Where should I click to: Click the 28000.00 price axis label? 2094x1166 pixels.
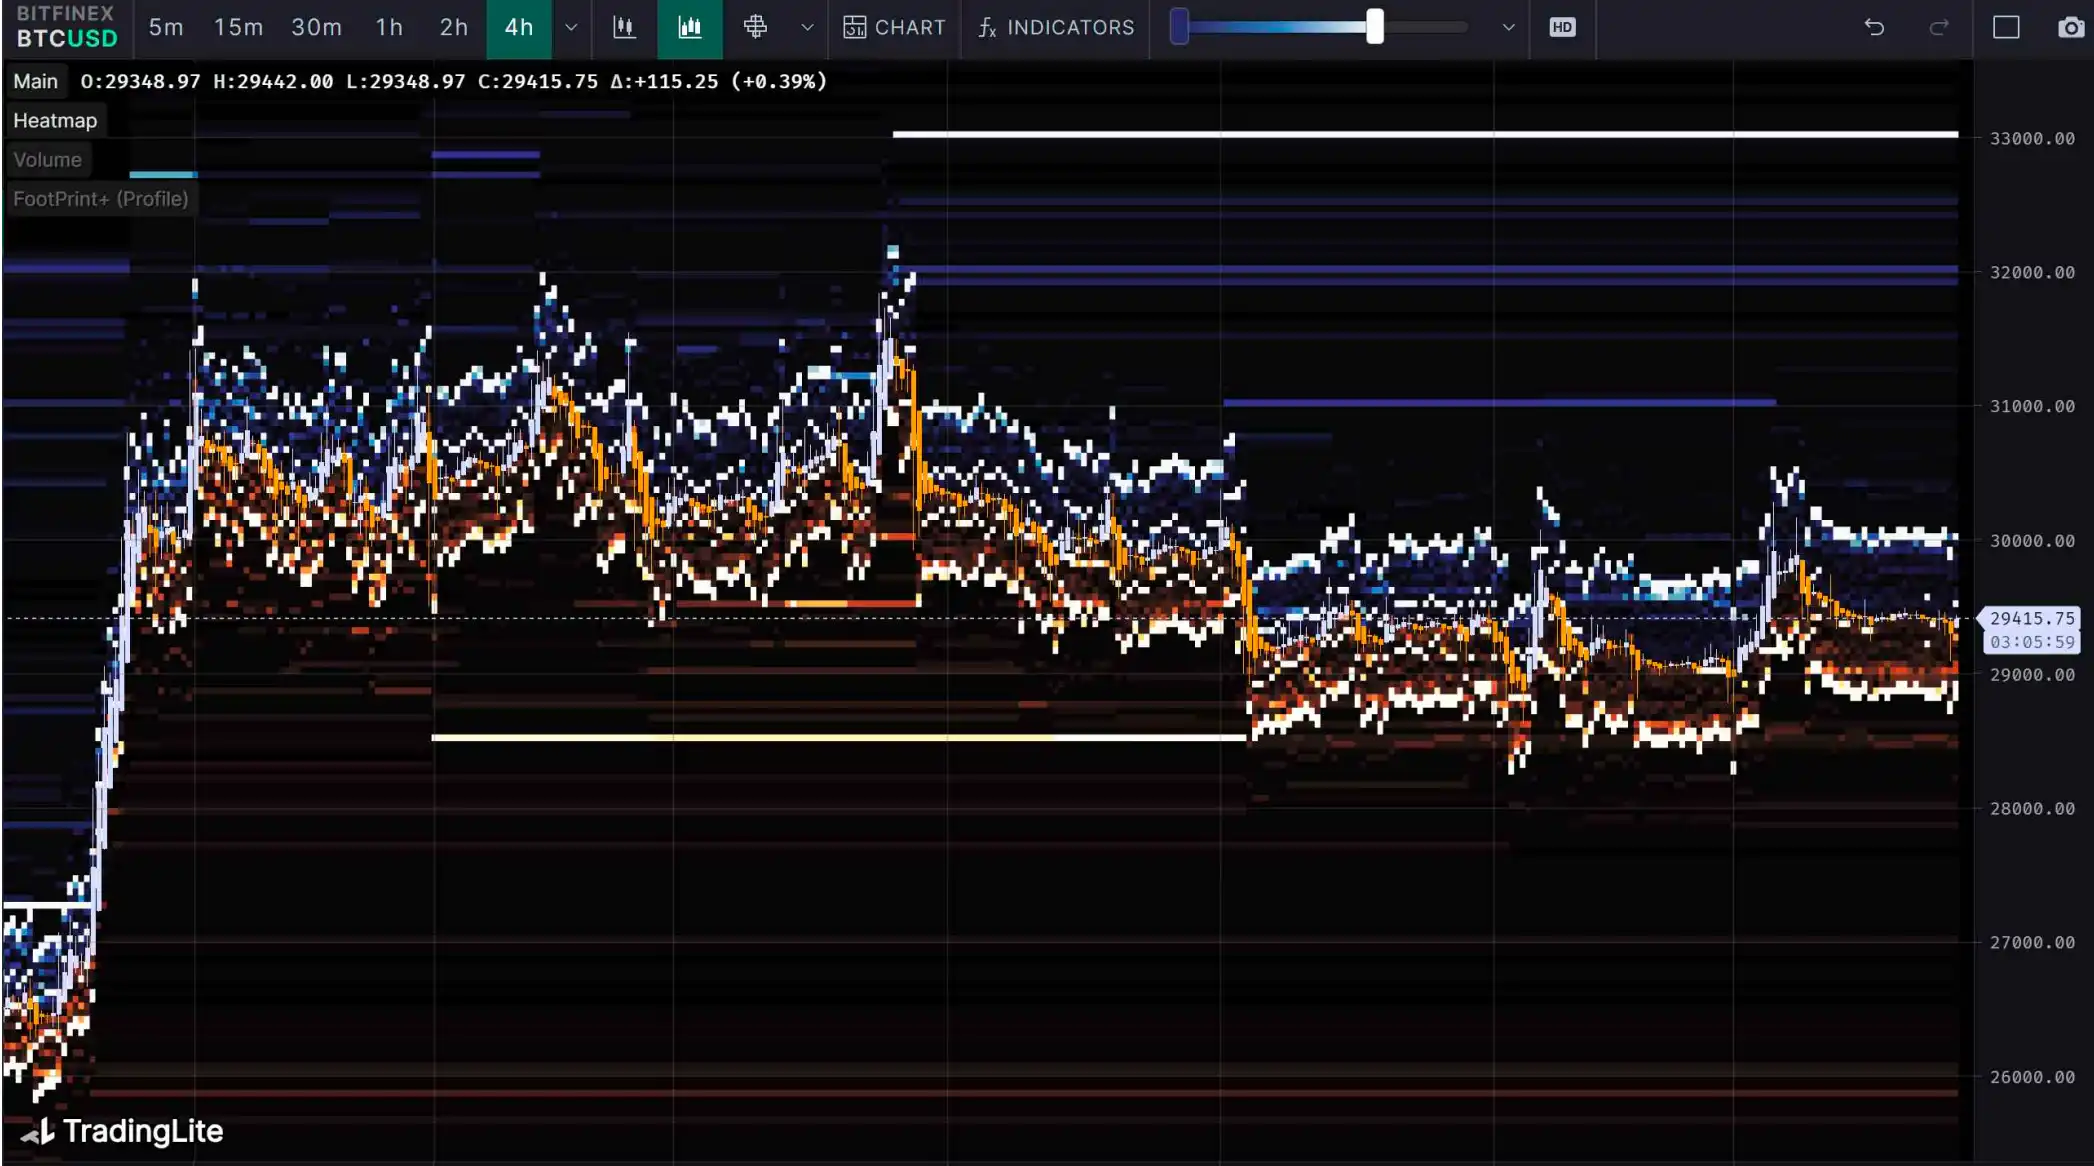pos(2032,809)
